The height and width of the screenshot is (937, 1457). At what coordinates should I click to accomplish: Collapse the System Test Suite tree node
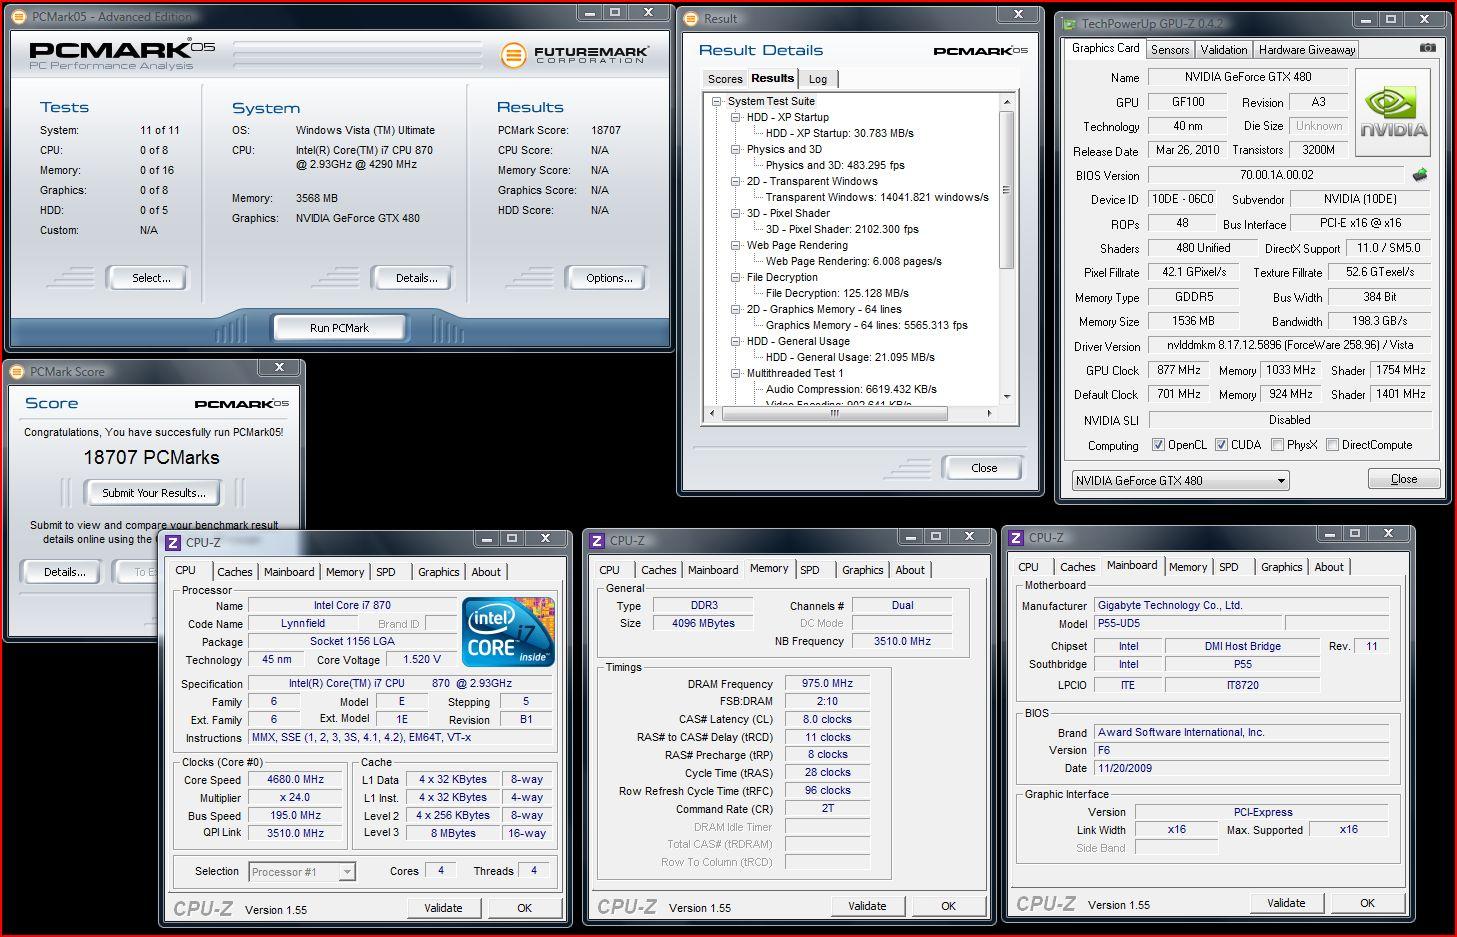(717, 101)
